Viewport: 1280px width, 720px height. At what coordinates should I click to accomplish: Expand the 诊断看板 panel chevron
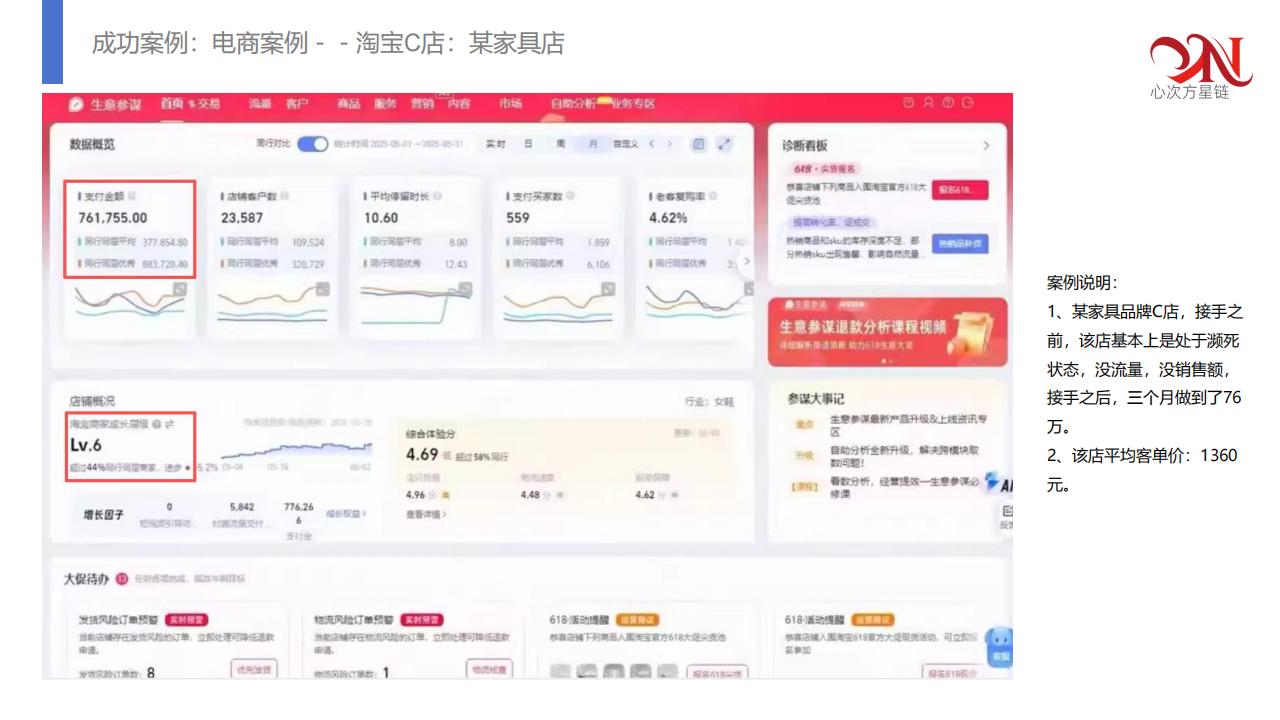pyautogui.click(x=986, y=146)
